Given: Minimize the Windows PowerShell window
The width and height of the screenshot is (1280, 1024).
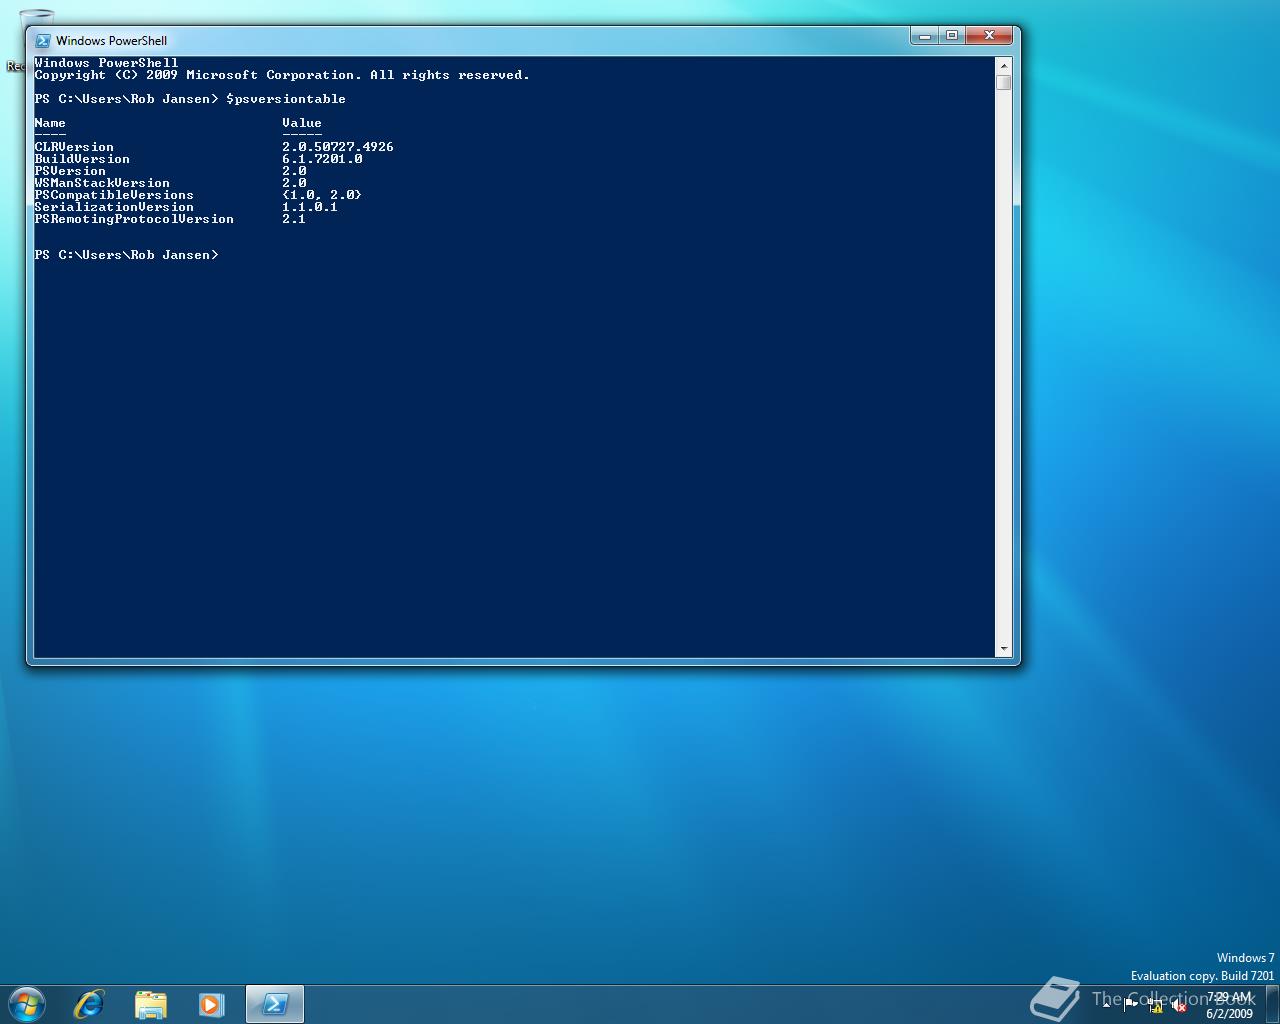Looking at the screenshot, I should pyautogui.click(x=925, y=36).
